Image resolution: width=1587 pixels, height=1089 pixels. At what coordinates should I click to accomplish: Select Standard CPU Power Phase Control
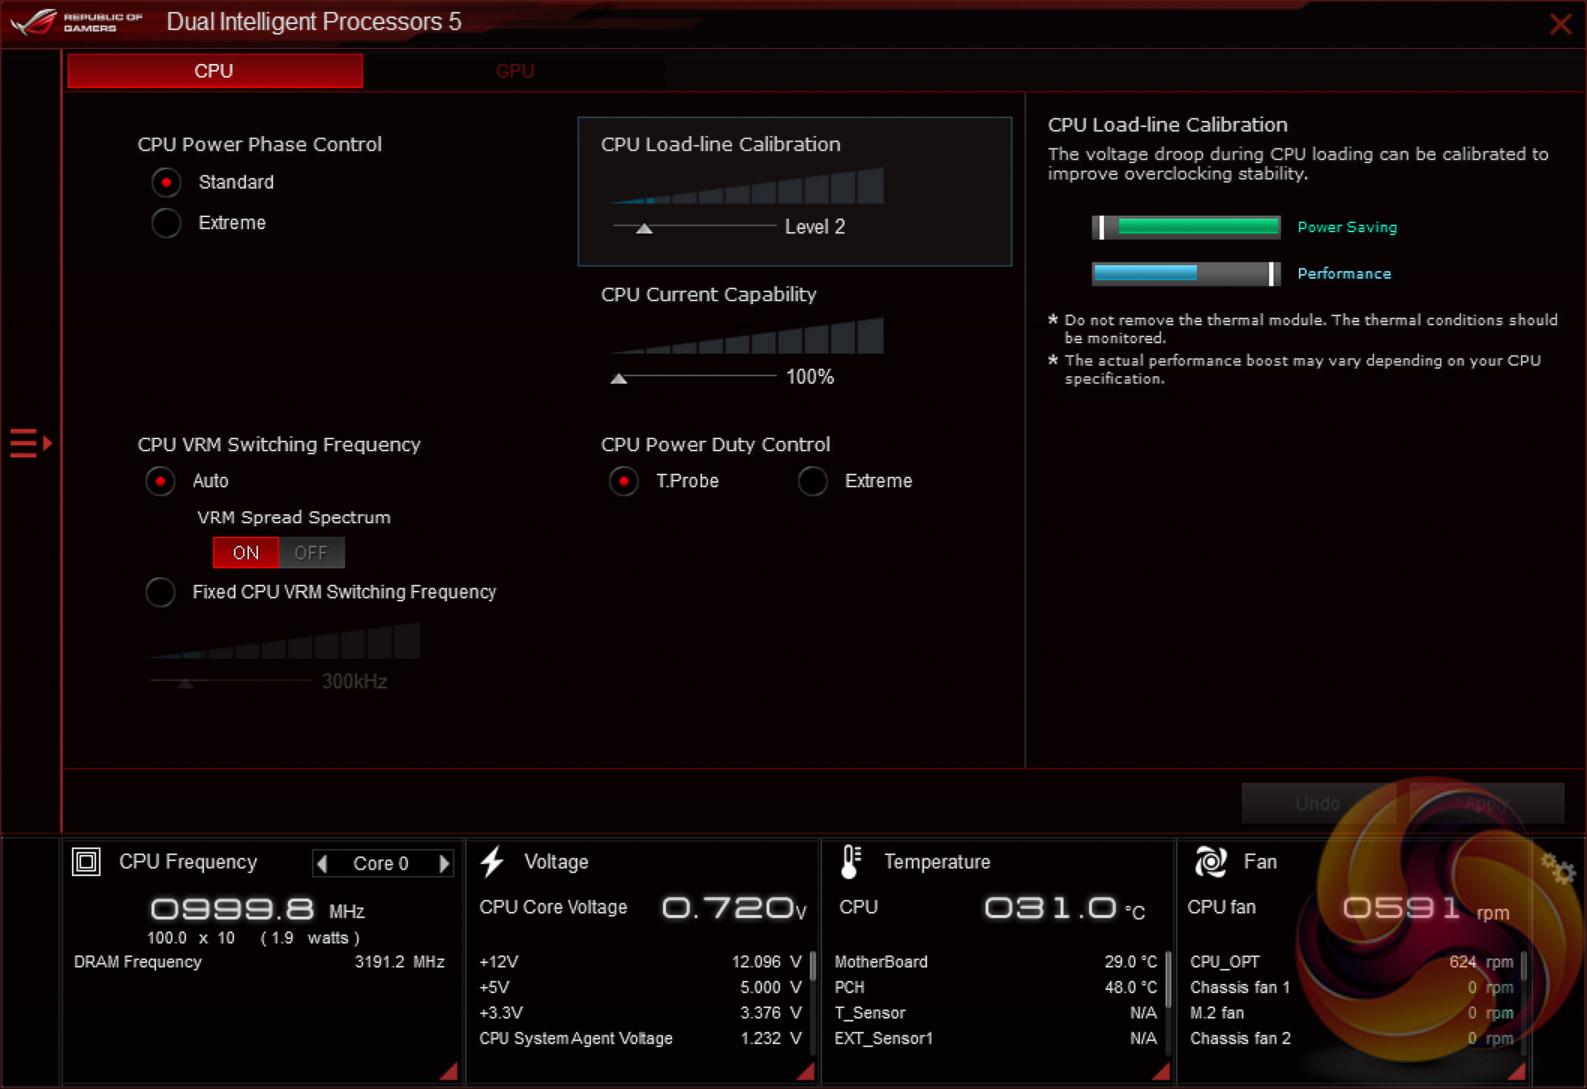coord(166,182)
